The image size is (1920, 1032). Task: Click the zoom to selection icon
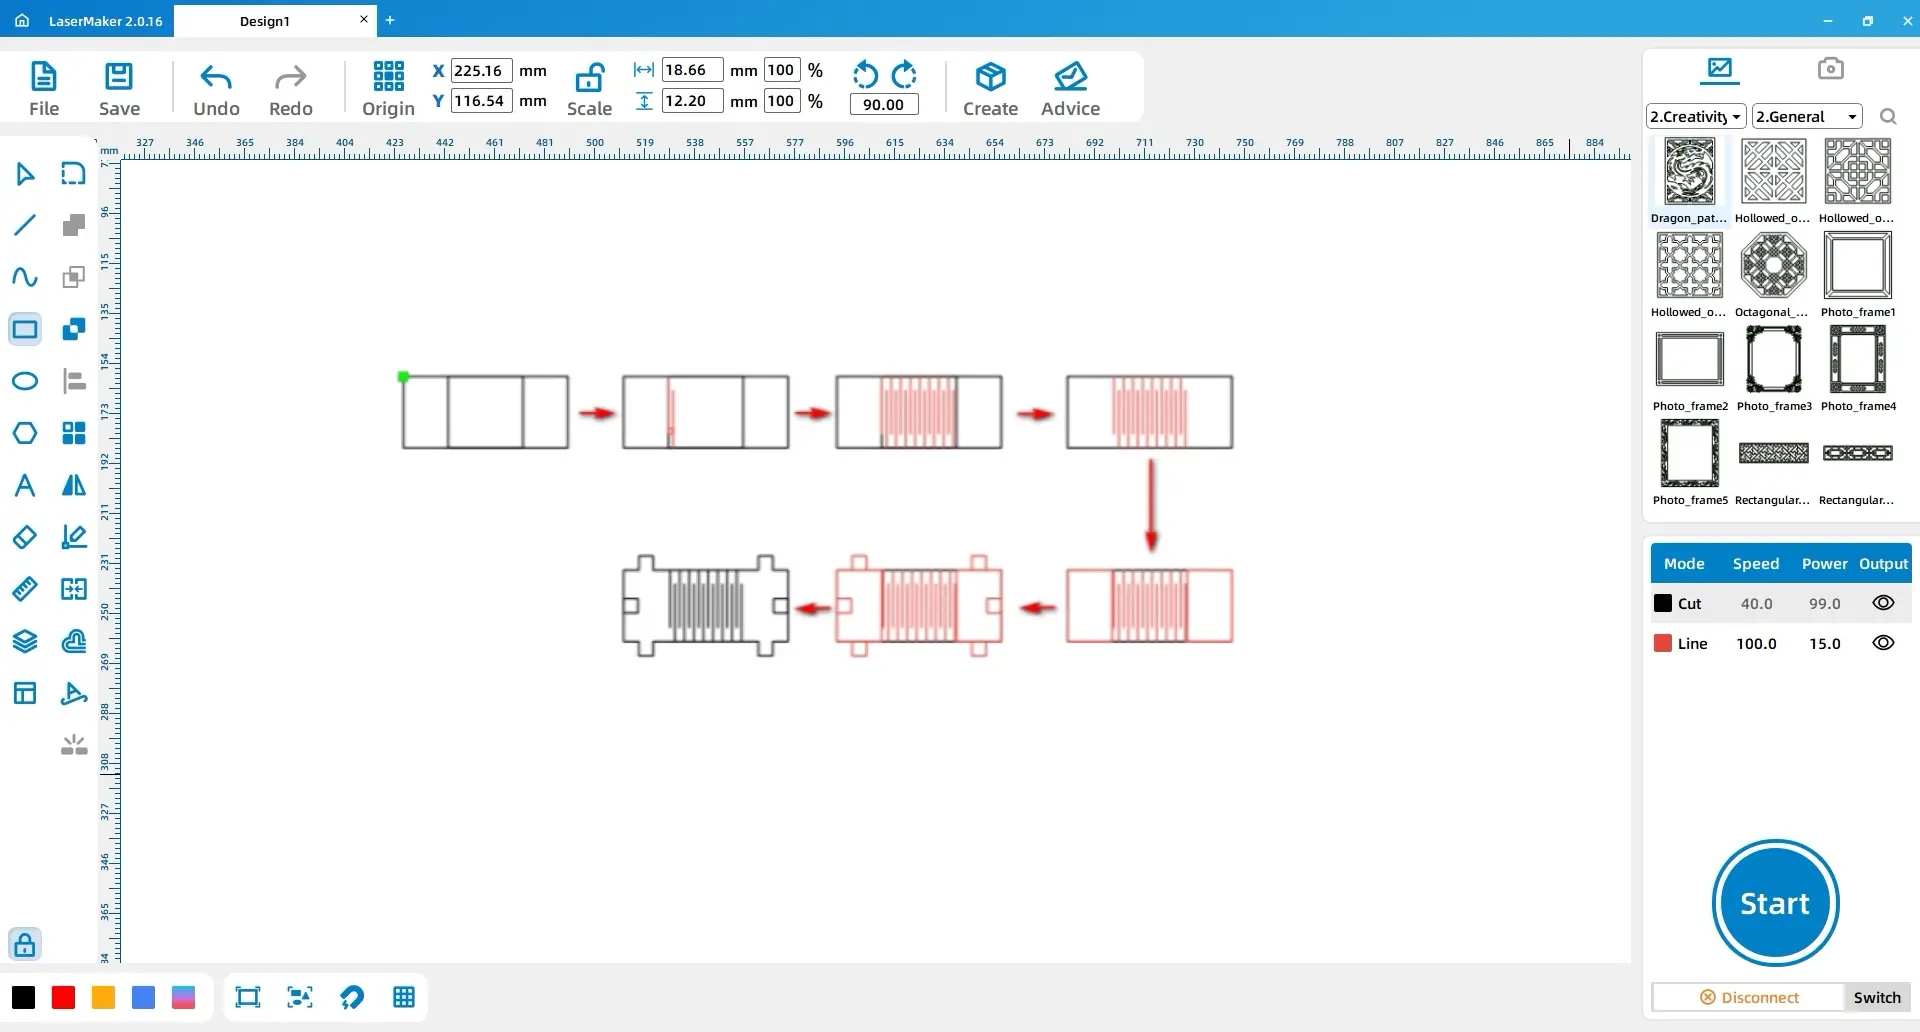(x=300, y=997)
